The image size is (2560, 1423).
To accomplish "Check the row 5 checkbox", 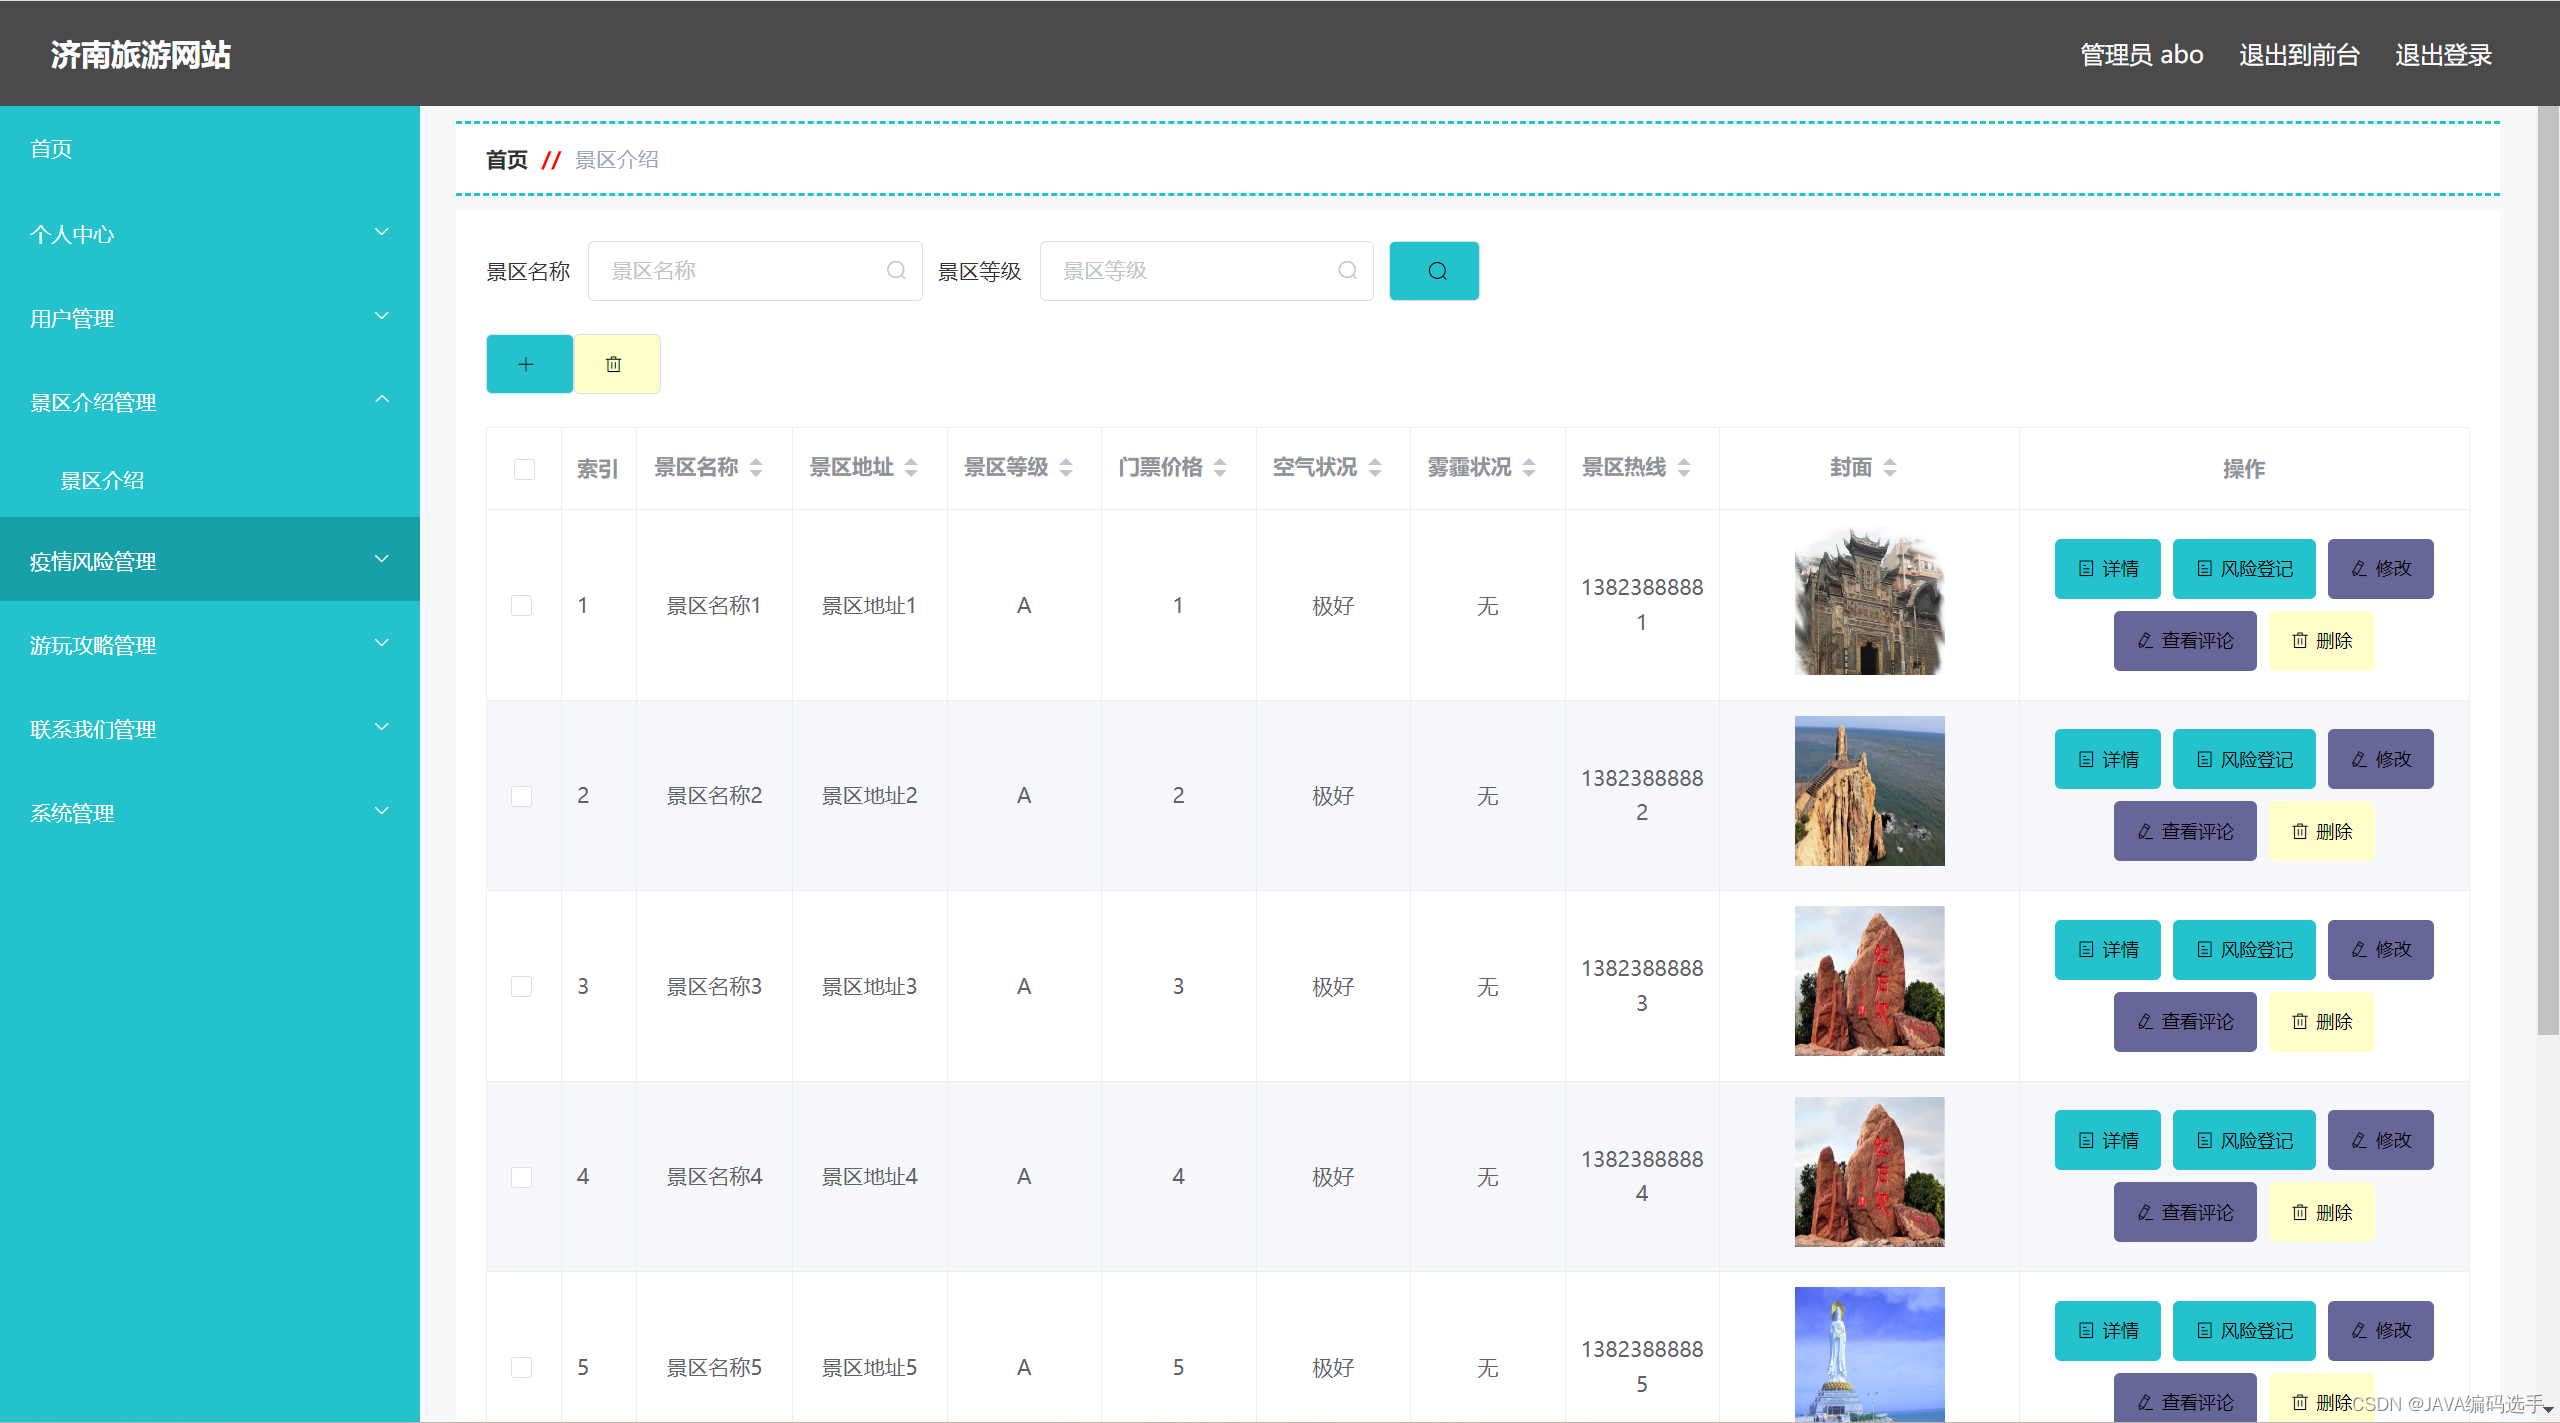I will pyautogui.click(x=521, y=1367).
